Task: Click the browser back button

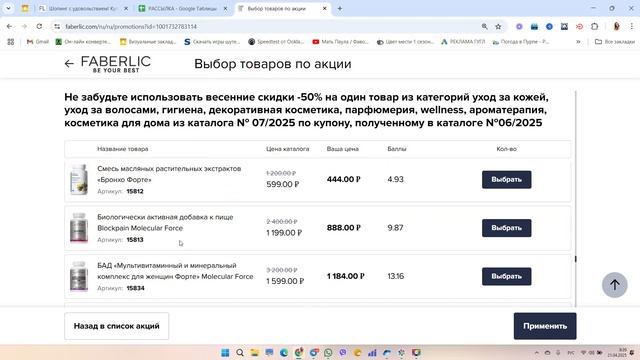Action: pos(9,26)
